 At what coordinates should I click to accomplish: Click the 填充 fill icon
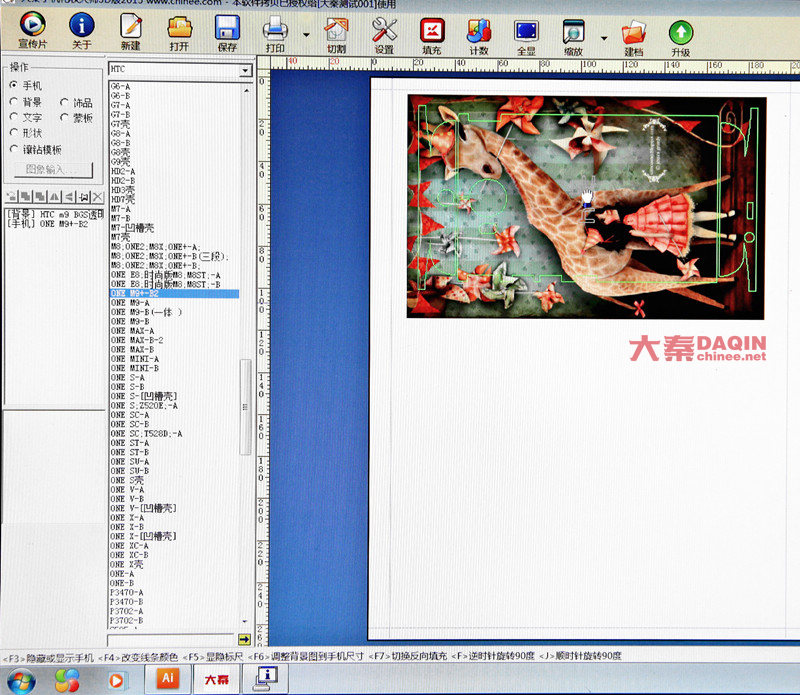point(432,31)
